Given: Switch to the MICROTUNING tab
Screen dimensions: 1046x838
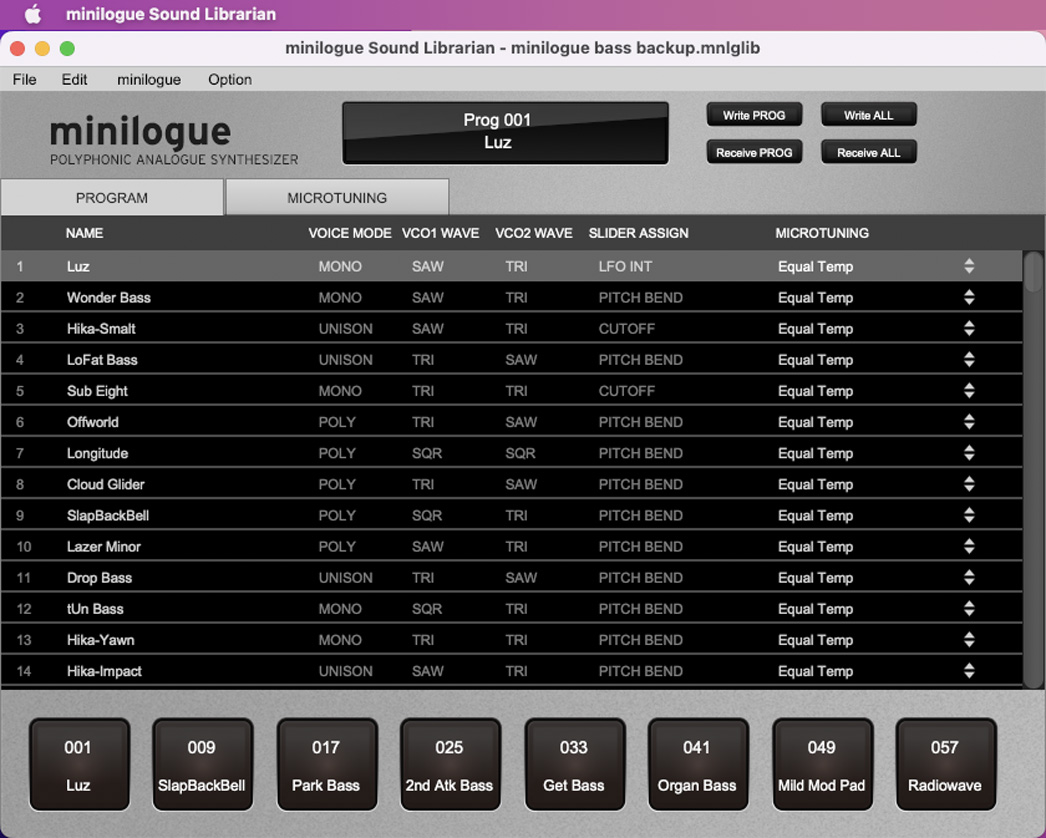Looking at the screenshot, I should [x=337, y=197].
